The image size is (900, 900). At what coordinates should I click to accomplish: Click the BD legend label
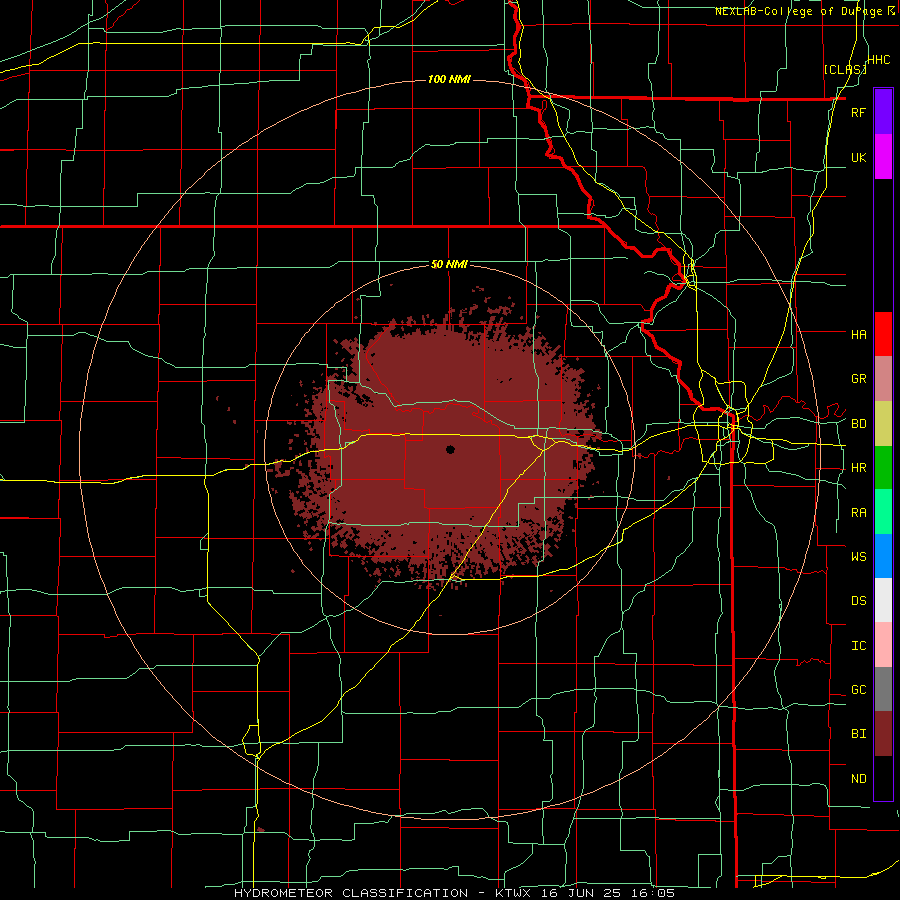[858, 424]
